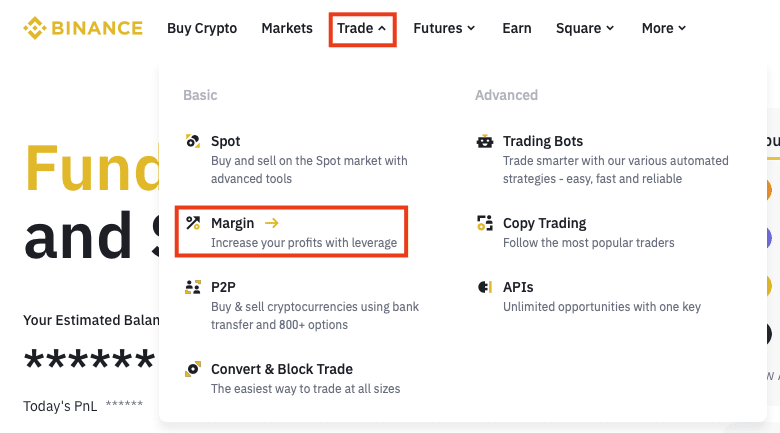Select Spot trading from the menu
Viewport: 780px width, 433px height.
226,141
